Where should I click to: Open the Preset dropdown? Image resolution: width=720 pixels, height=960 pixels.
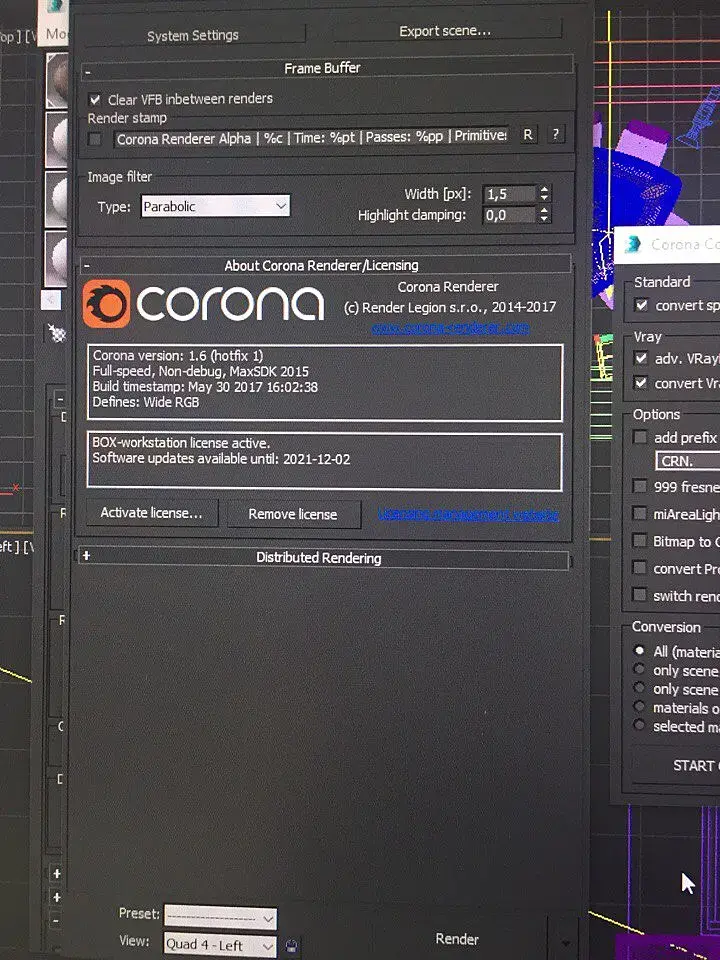click(x=220, y=918)
